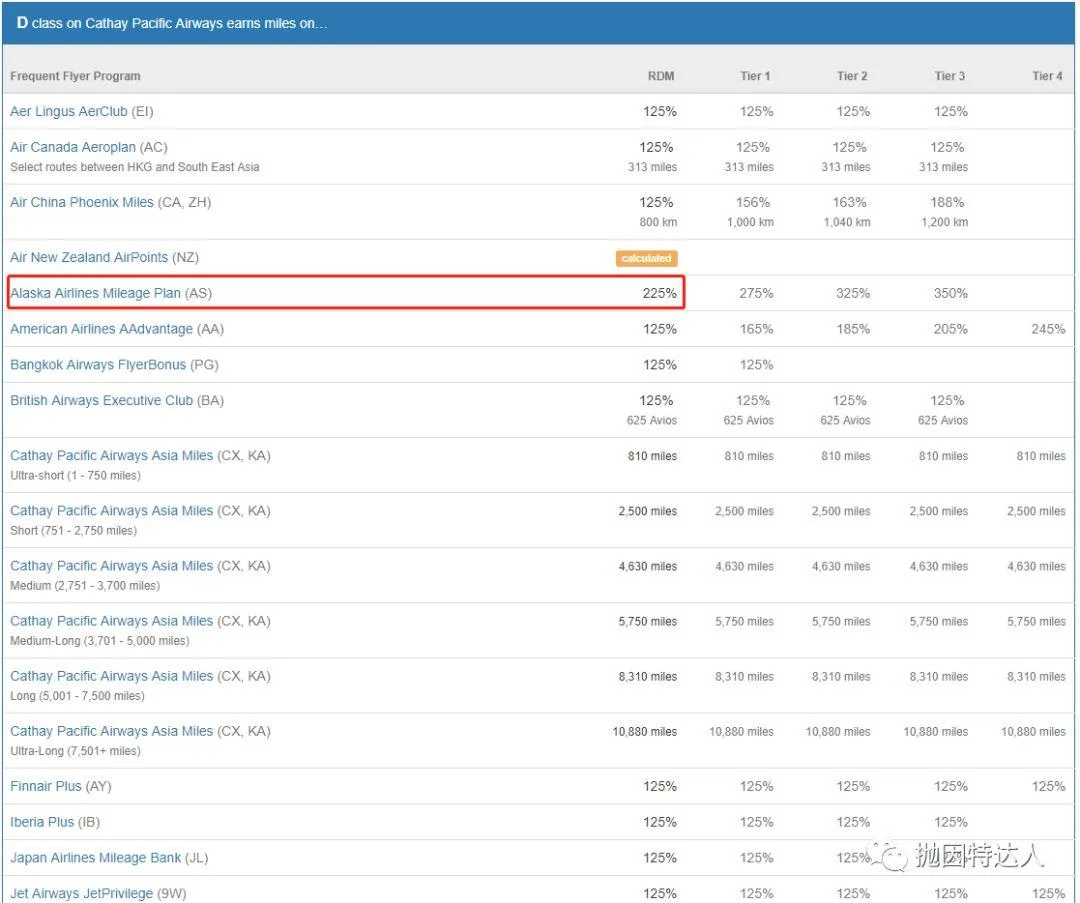Image resolution: width=1080 pixels, height=903 pixels.
Task: Click the "1,200 km" Air China value
Action: point(945,222)
